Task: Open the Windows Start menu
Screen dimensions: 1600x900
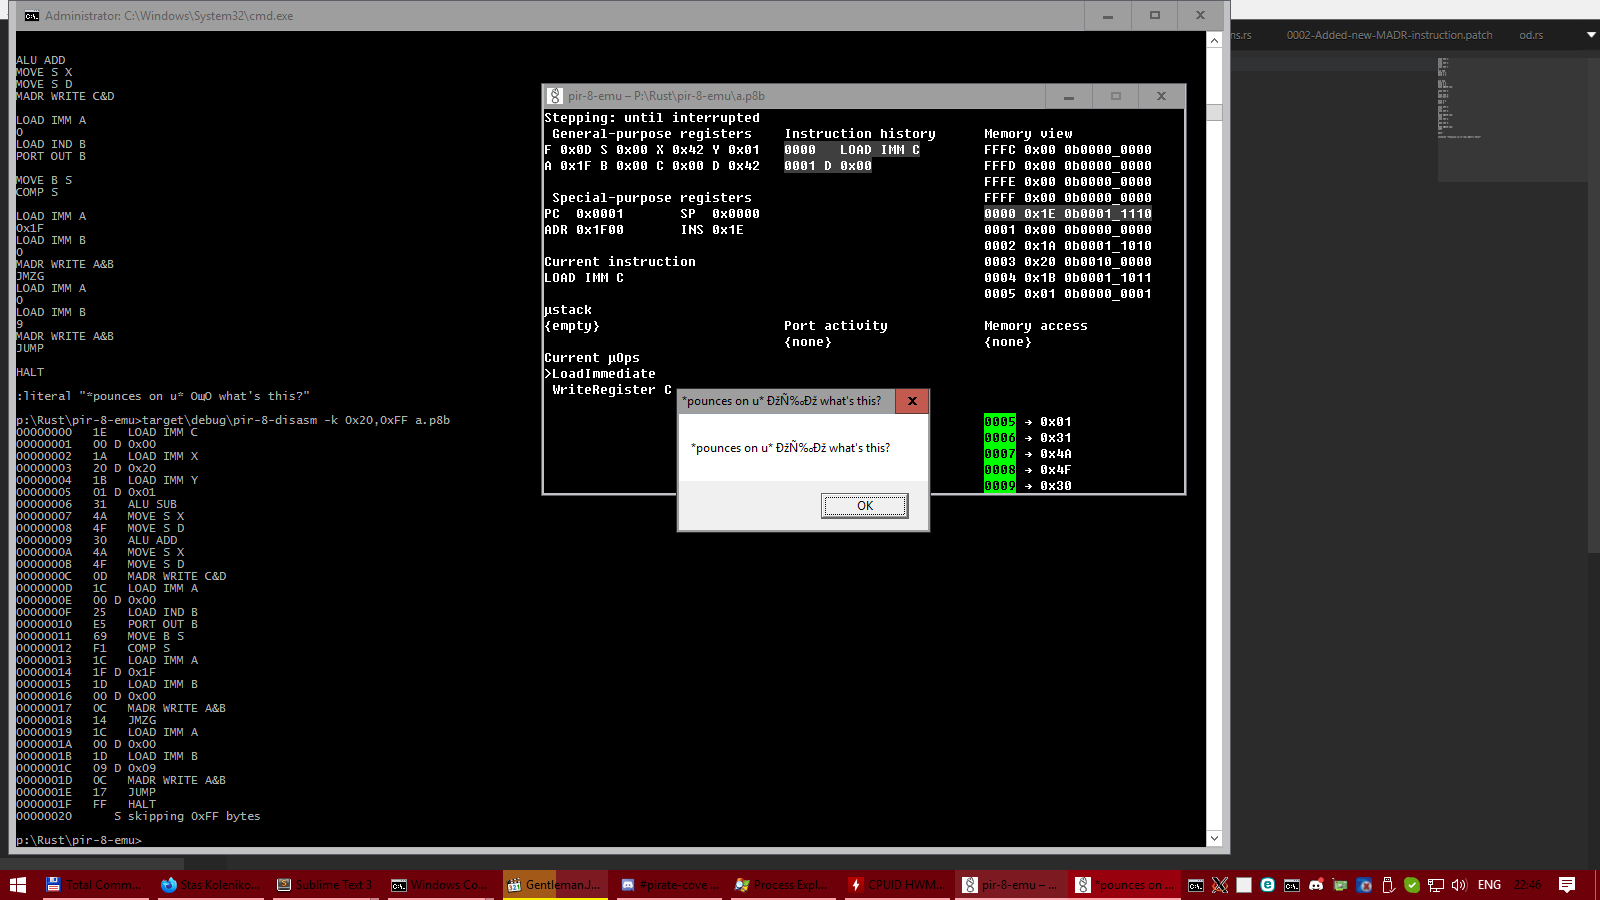Action: tap(18, 885)
